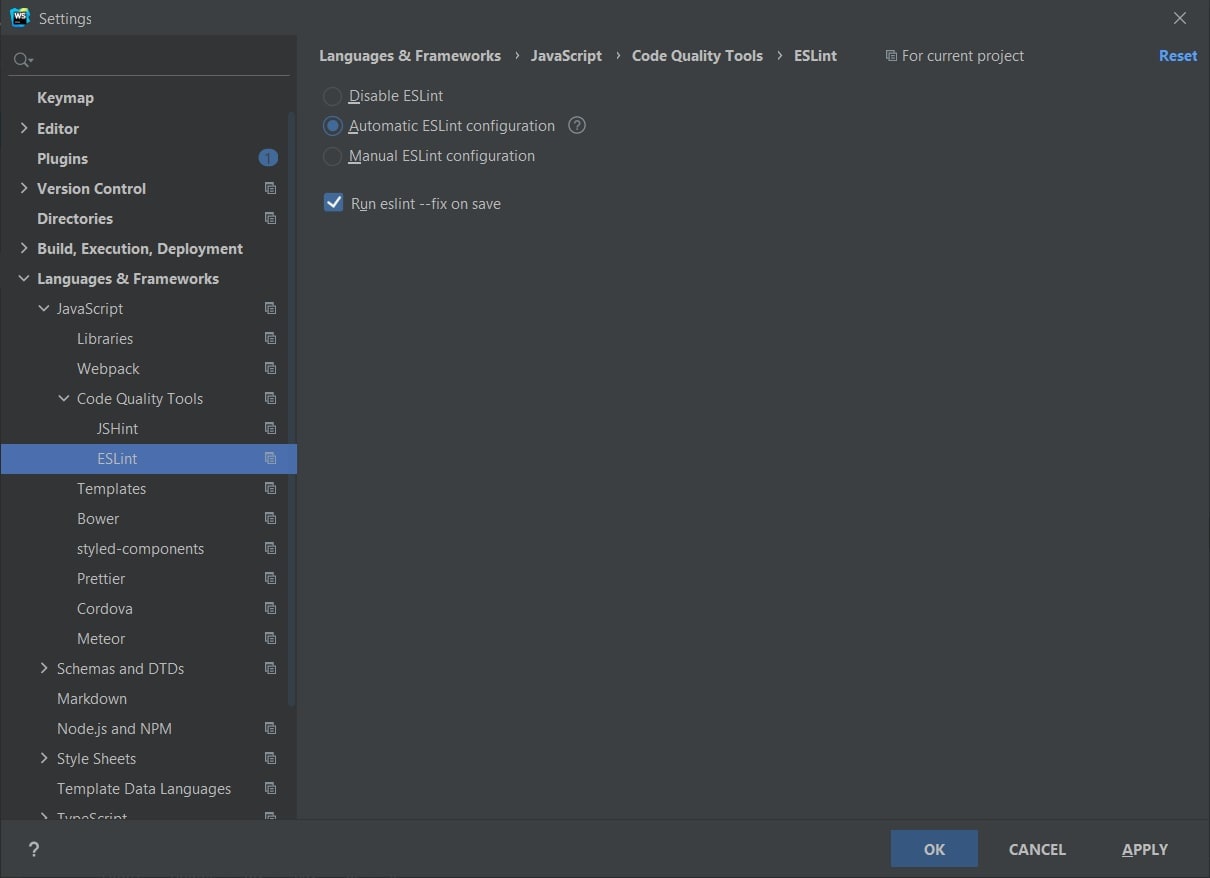Image resolution: width=1210 pixels, height=878 pixels.
Task: Click the project-level icon on Cordova row
Action: click(270, 608)
